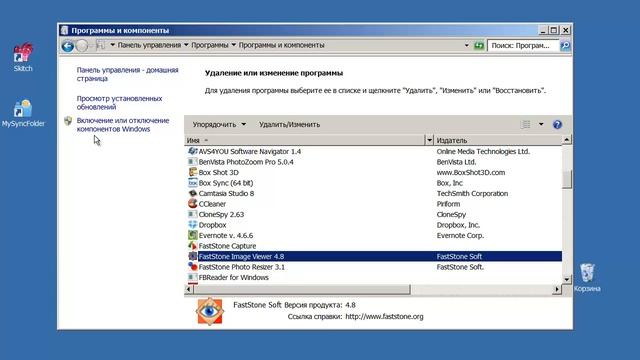Click the Box, Inc publisher cell
640x360 pixels.
449,183
